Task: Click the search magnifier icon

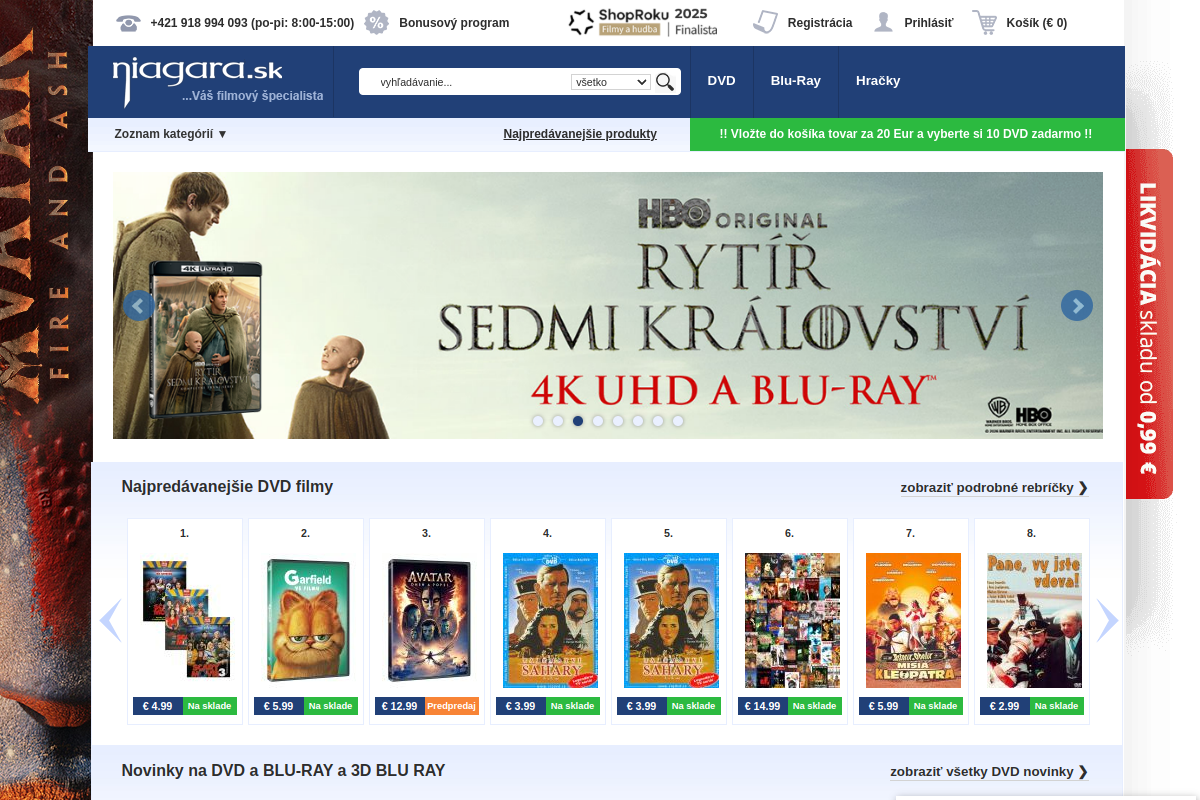Action: pos(665,82)
